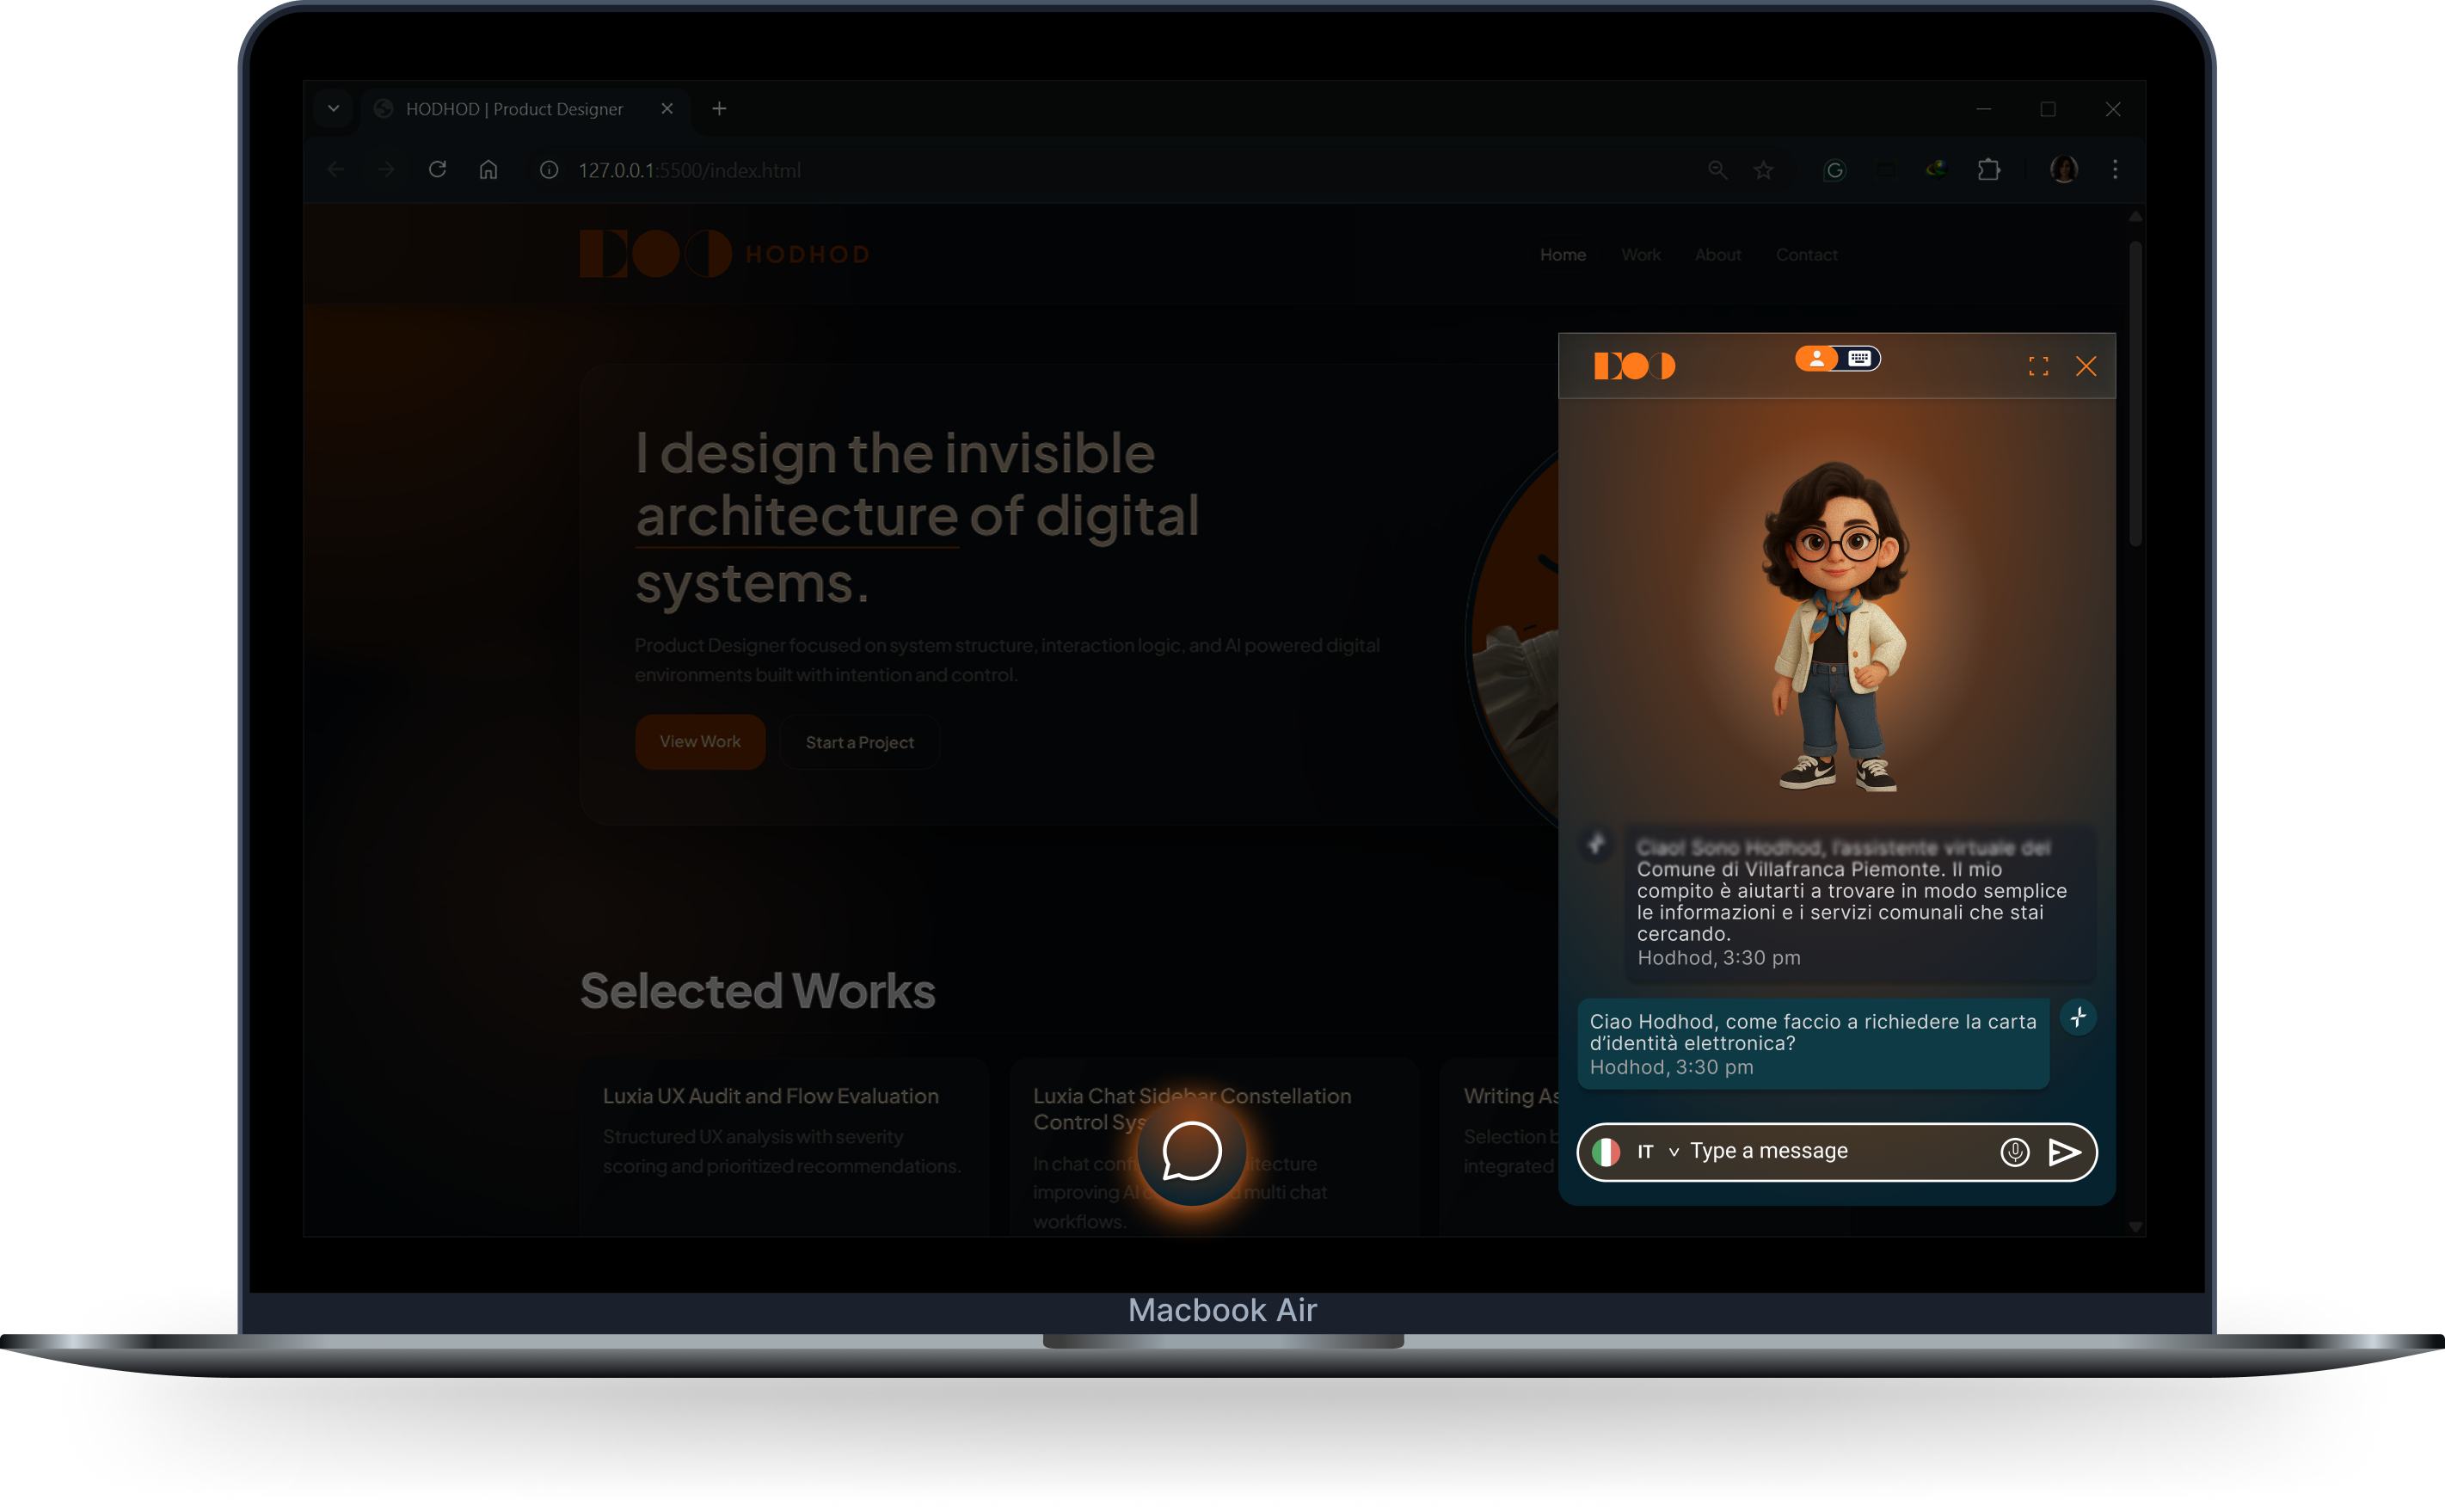Click the page vertical scrollbar thumb
This screenshot has width=2445, height=1512.
tap(2135, 393)
